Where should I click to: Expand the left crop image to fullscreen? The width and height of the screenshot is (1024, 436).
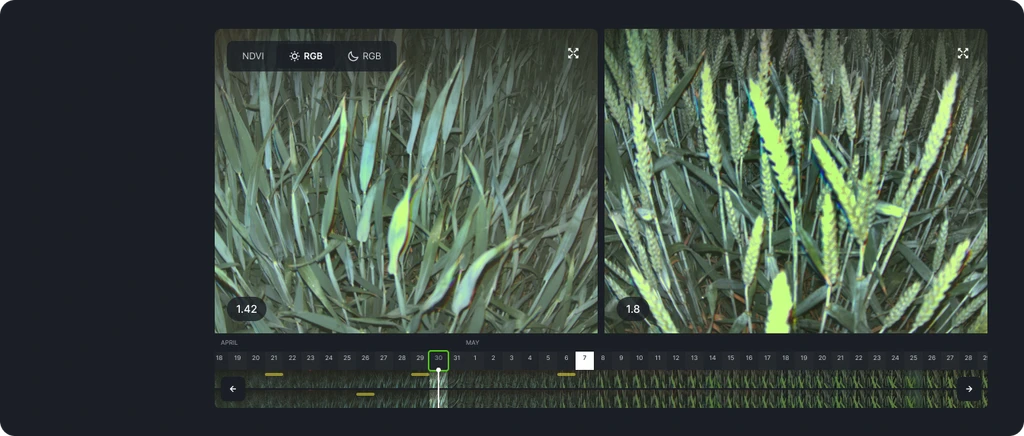573,53
